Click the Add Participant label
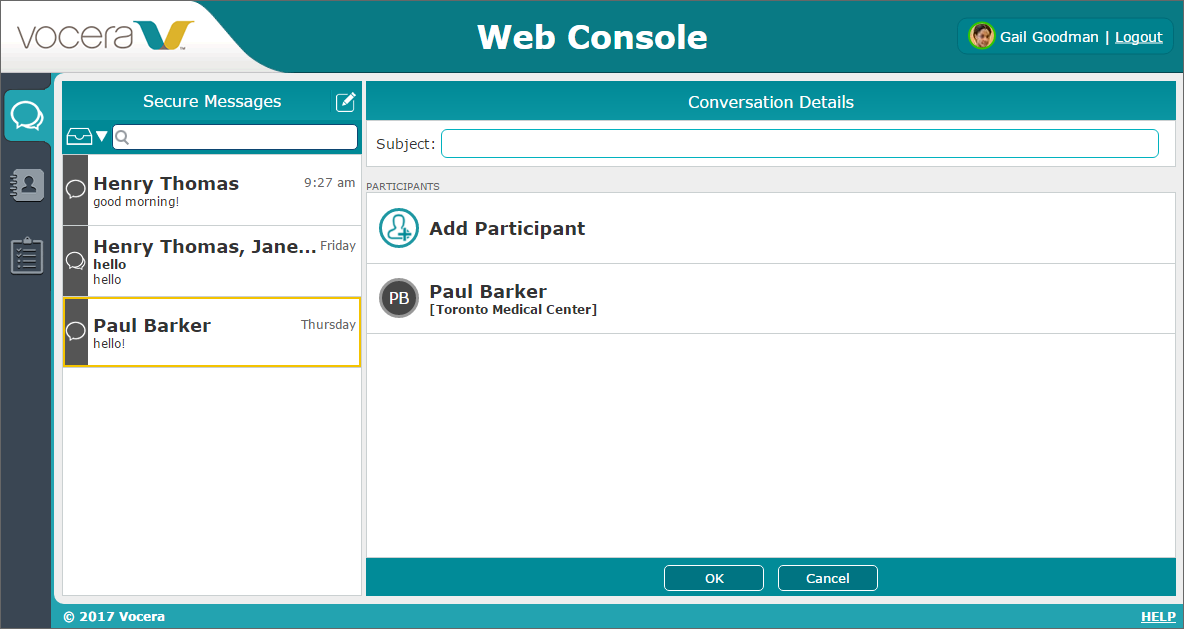 [x=507, y=229]
